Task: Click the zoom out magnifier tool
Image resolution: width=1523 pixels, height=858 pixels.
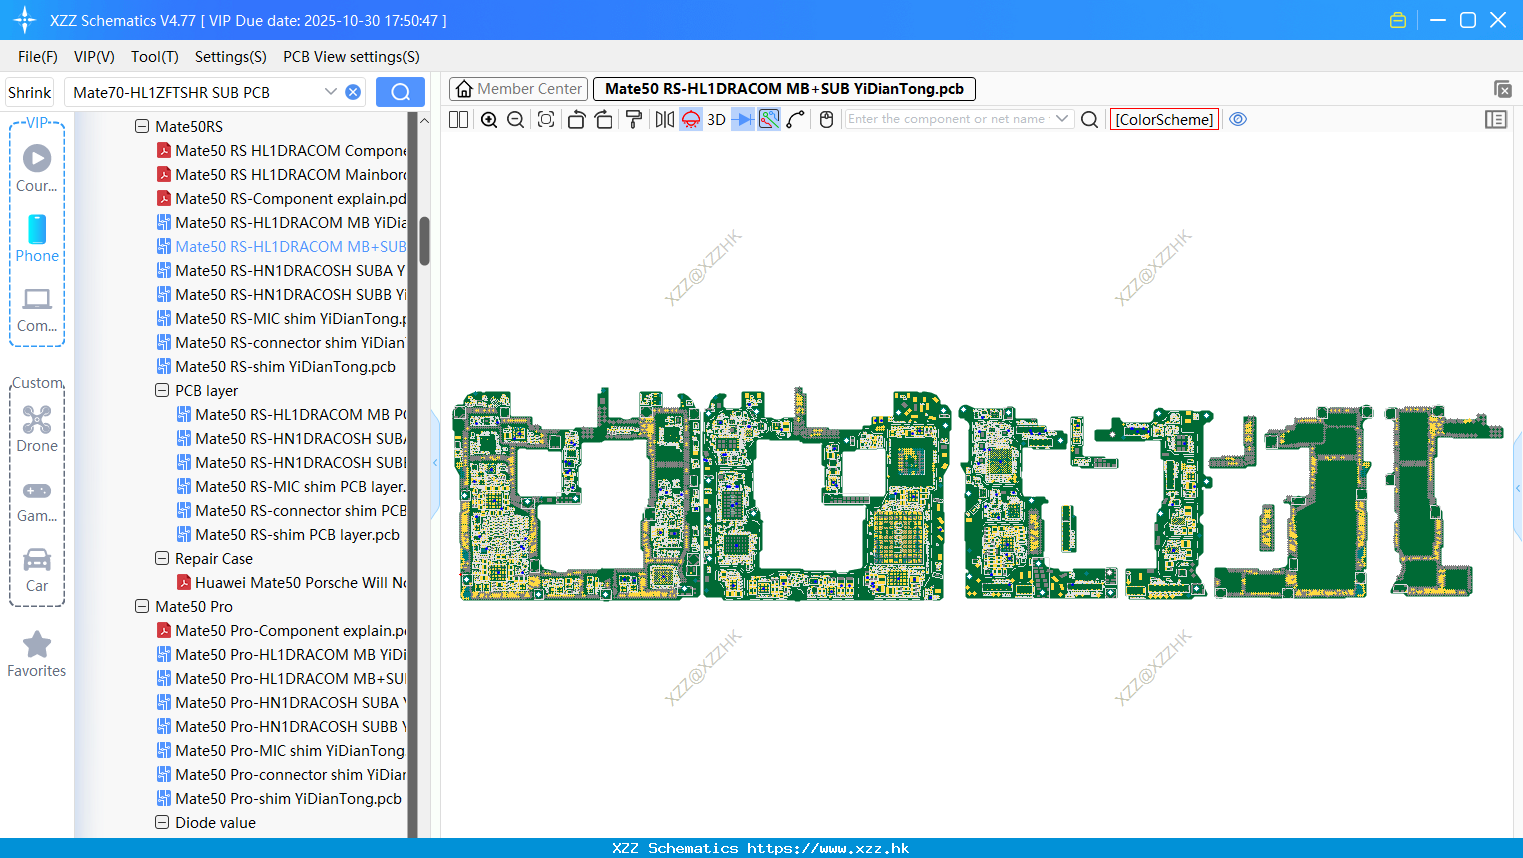Action: point(516,119)
